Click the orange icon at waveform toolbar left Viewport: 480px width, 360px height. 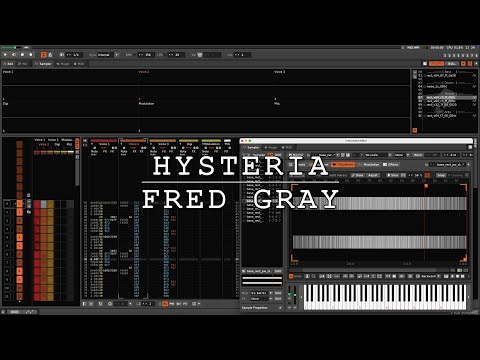[291, 276]
